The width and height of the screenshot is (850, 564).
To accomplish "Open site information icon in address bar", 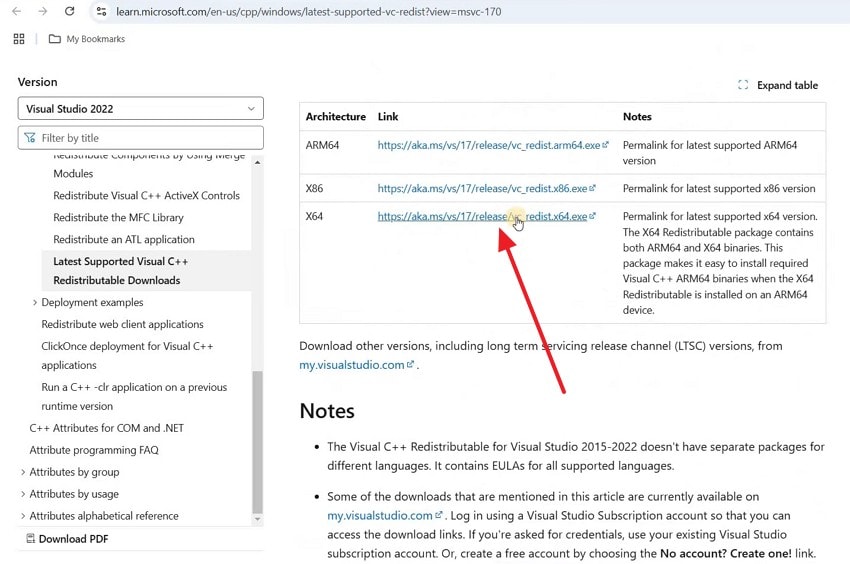I will (x=101, y=11).
